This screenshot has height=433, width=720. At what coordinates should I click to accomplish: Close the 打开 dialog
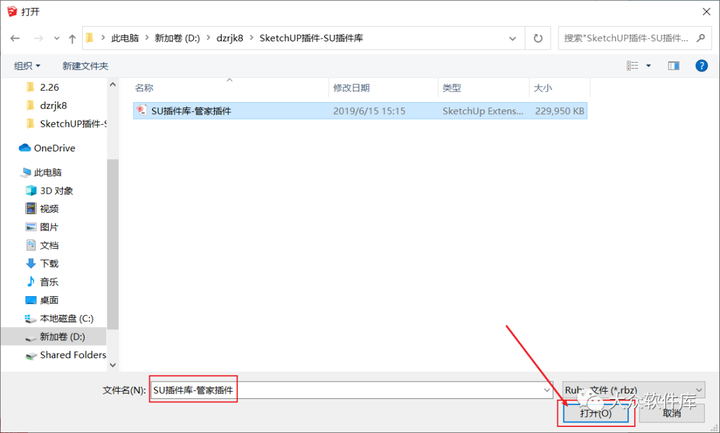(706, 12)
